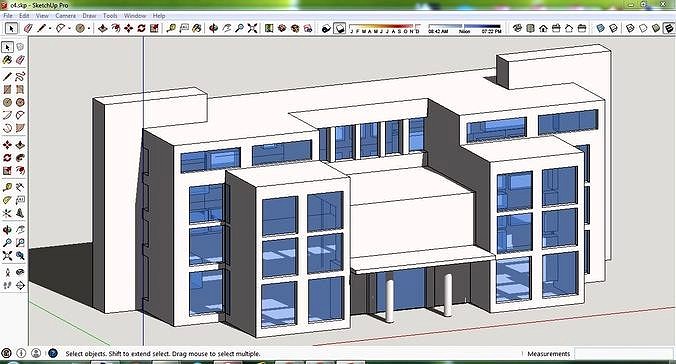676x364 pixels.
Task: Switch to Front view house icon
Action: tap(543, 28)
